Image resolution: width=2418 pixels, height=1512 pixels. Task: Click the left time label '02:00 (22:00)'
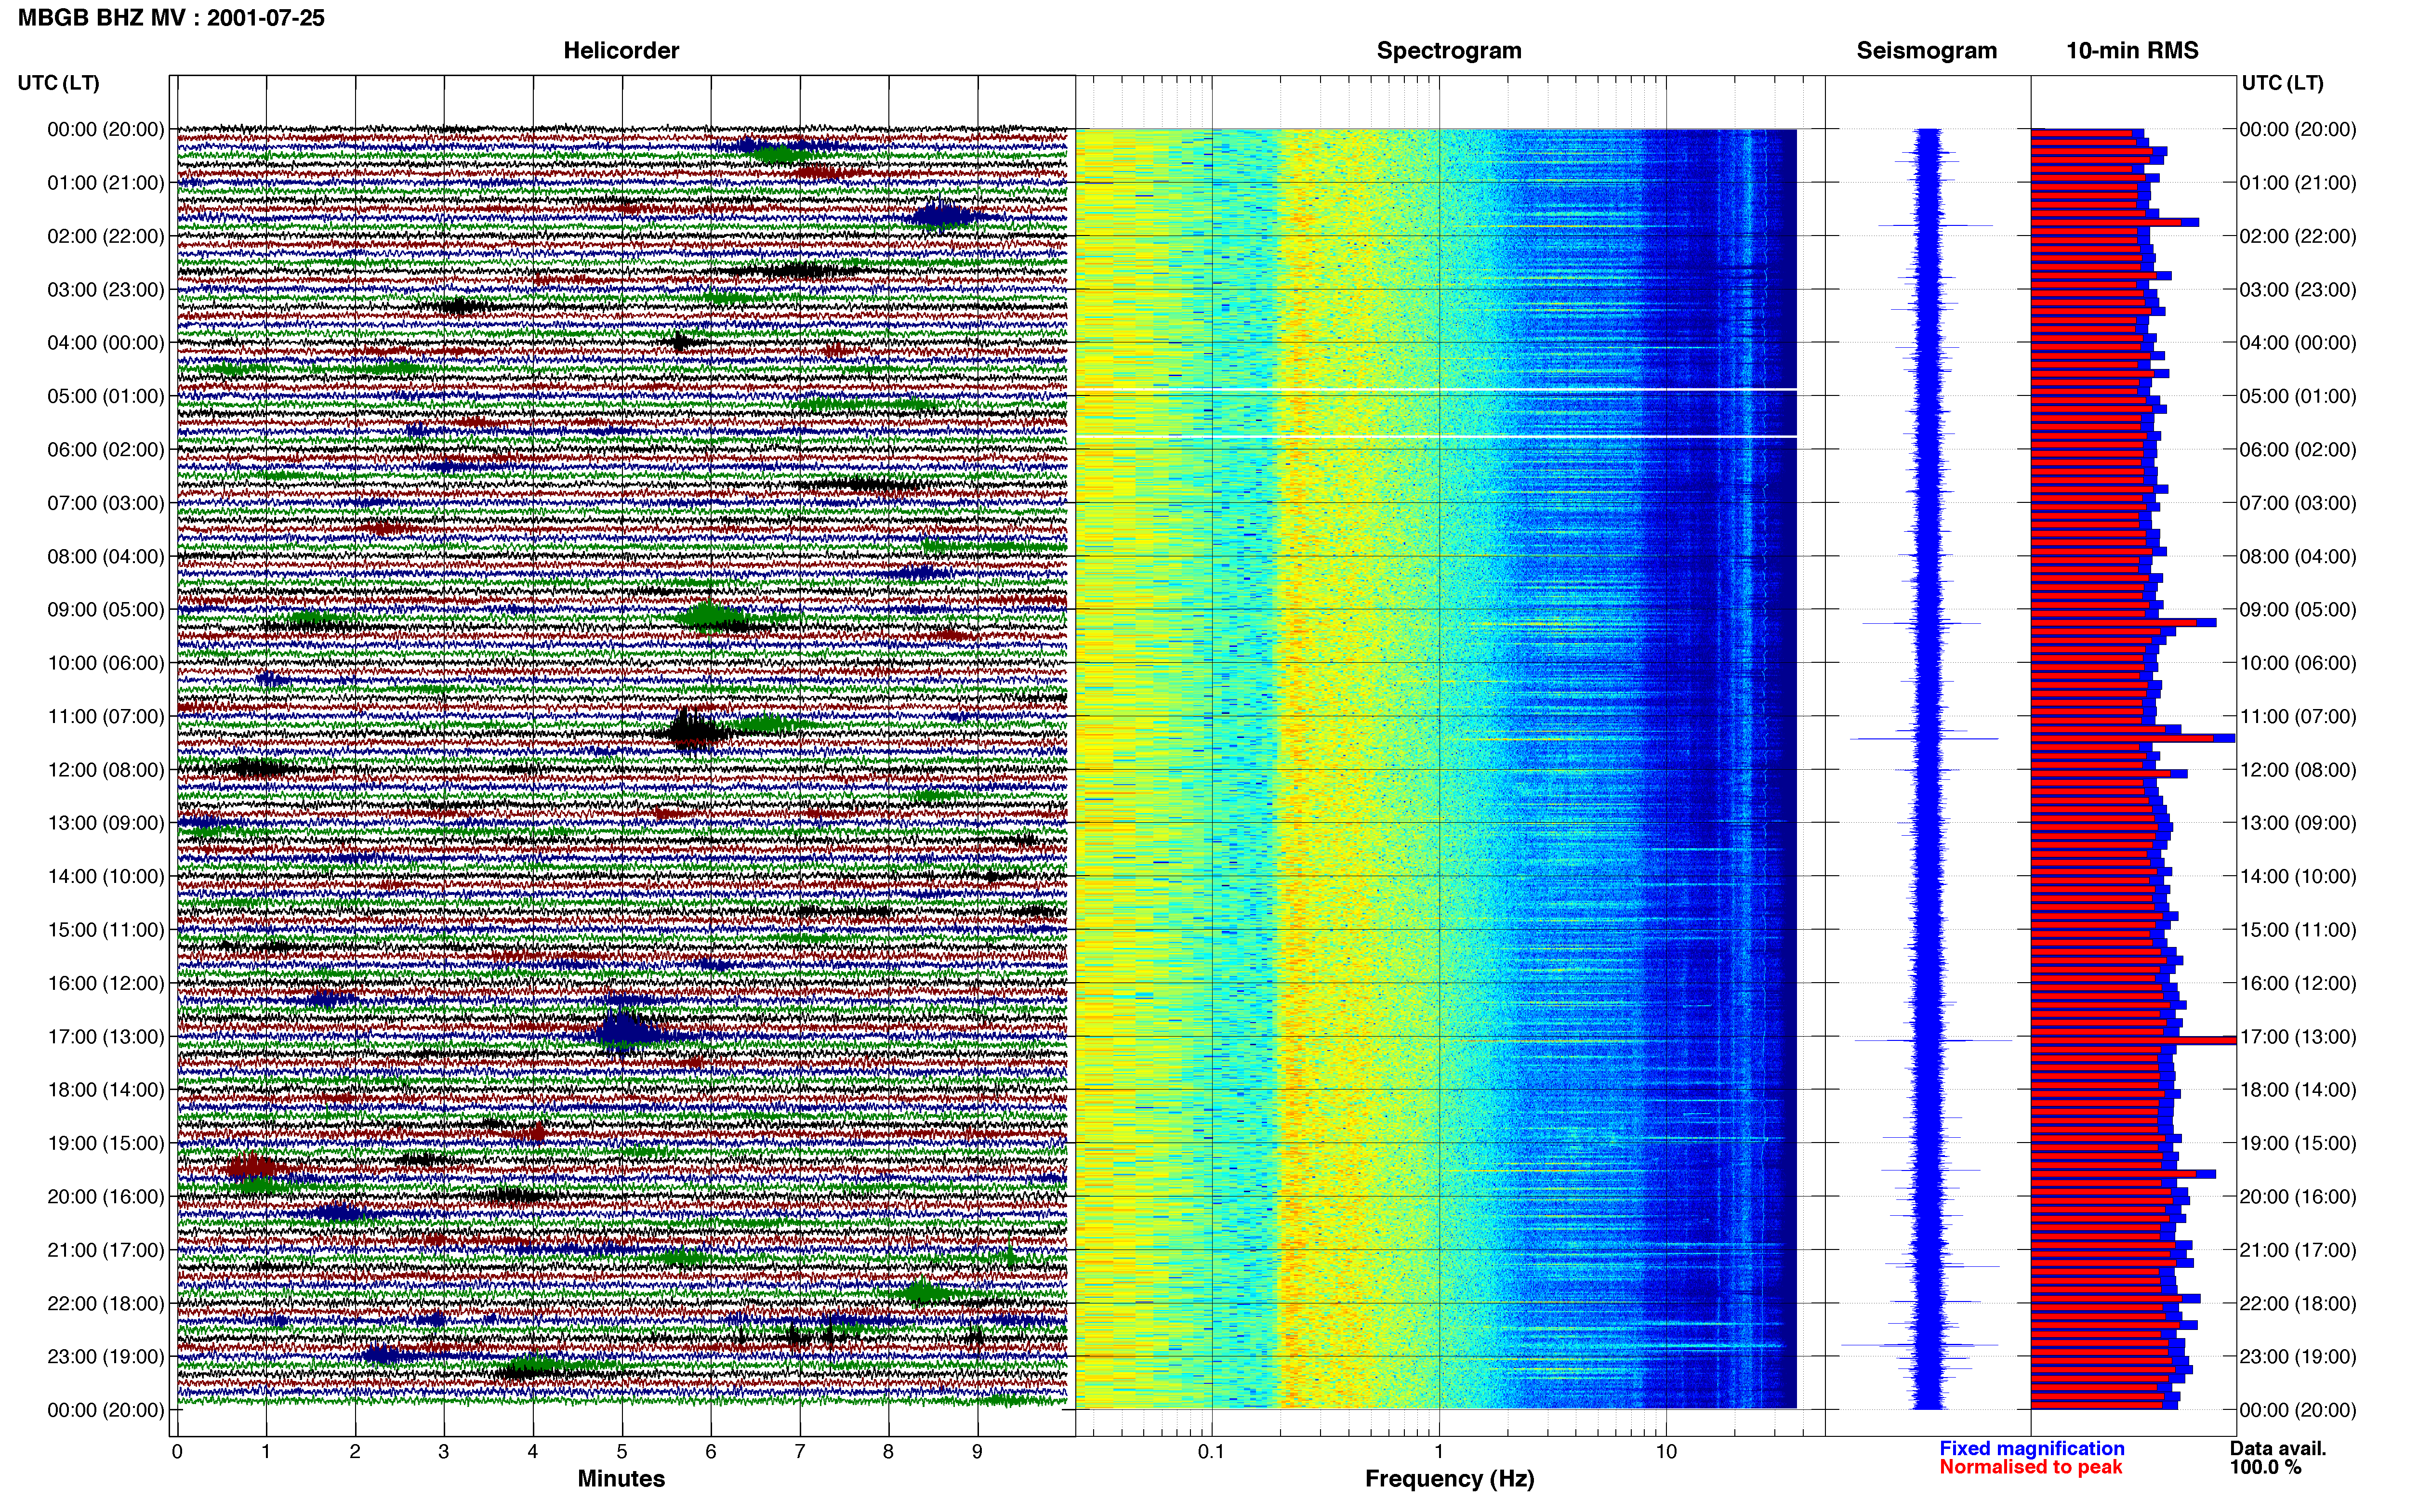tap(106, 236)
